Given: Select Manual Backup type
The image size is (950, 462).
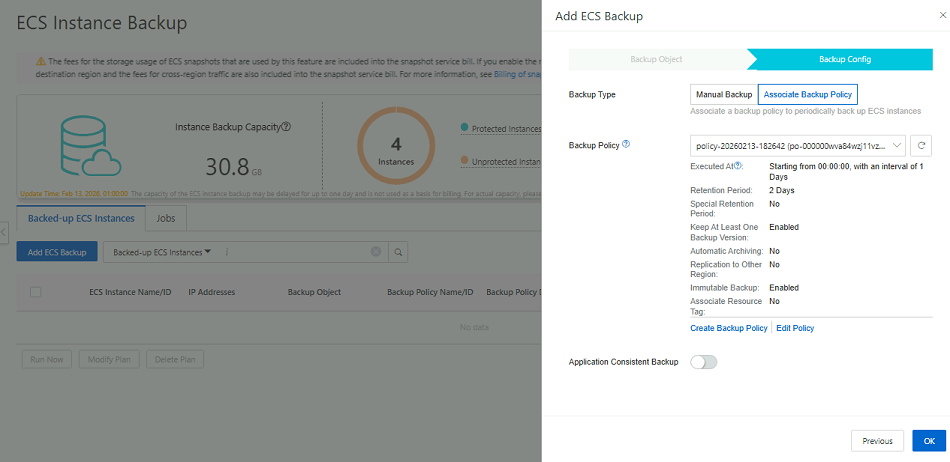Looking at the screenshot, I should [723, 94].
